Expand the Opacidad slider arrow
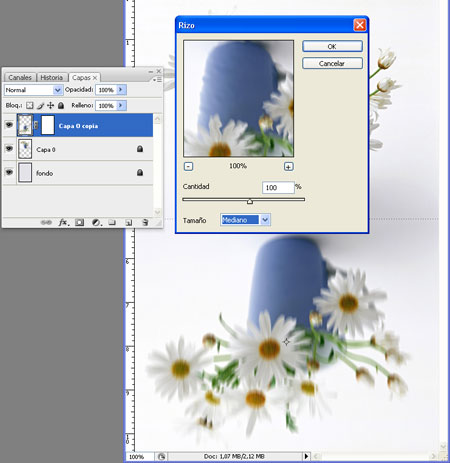This screenshot has height=463, width=450. point(121,90)
